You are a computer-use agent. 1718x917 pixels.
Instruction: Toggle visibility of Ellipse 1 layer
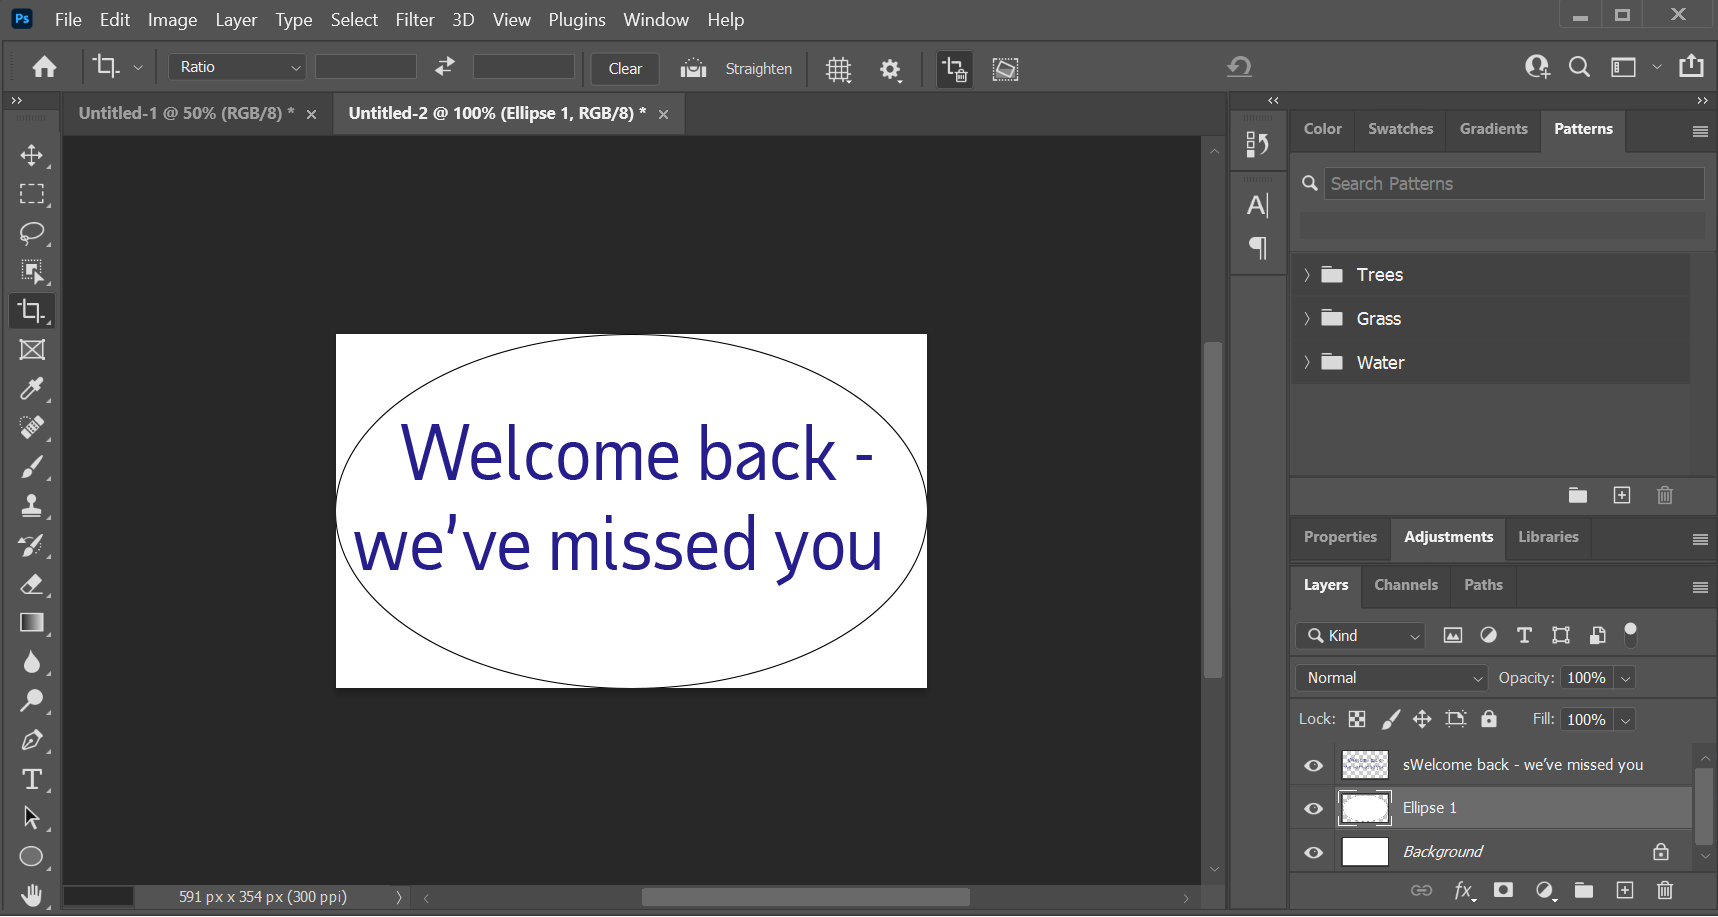(1313, 808)
